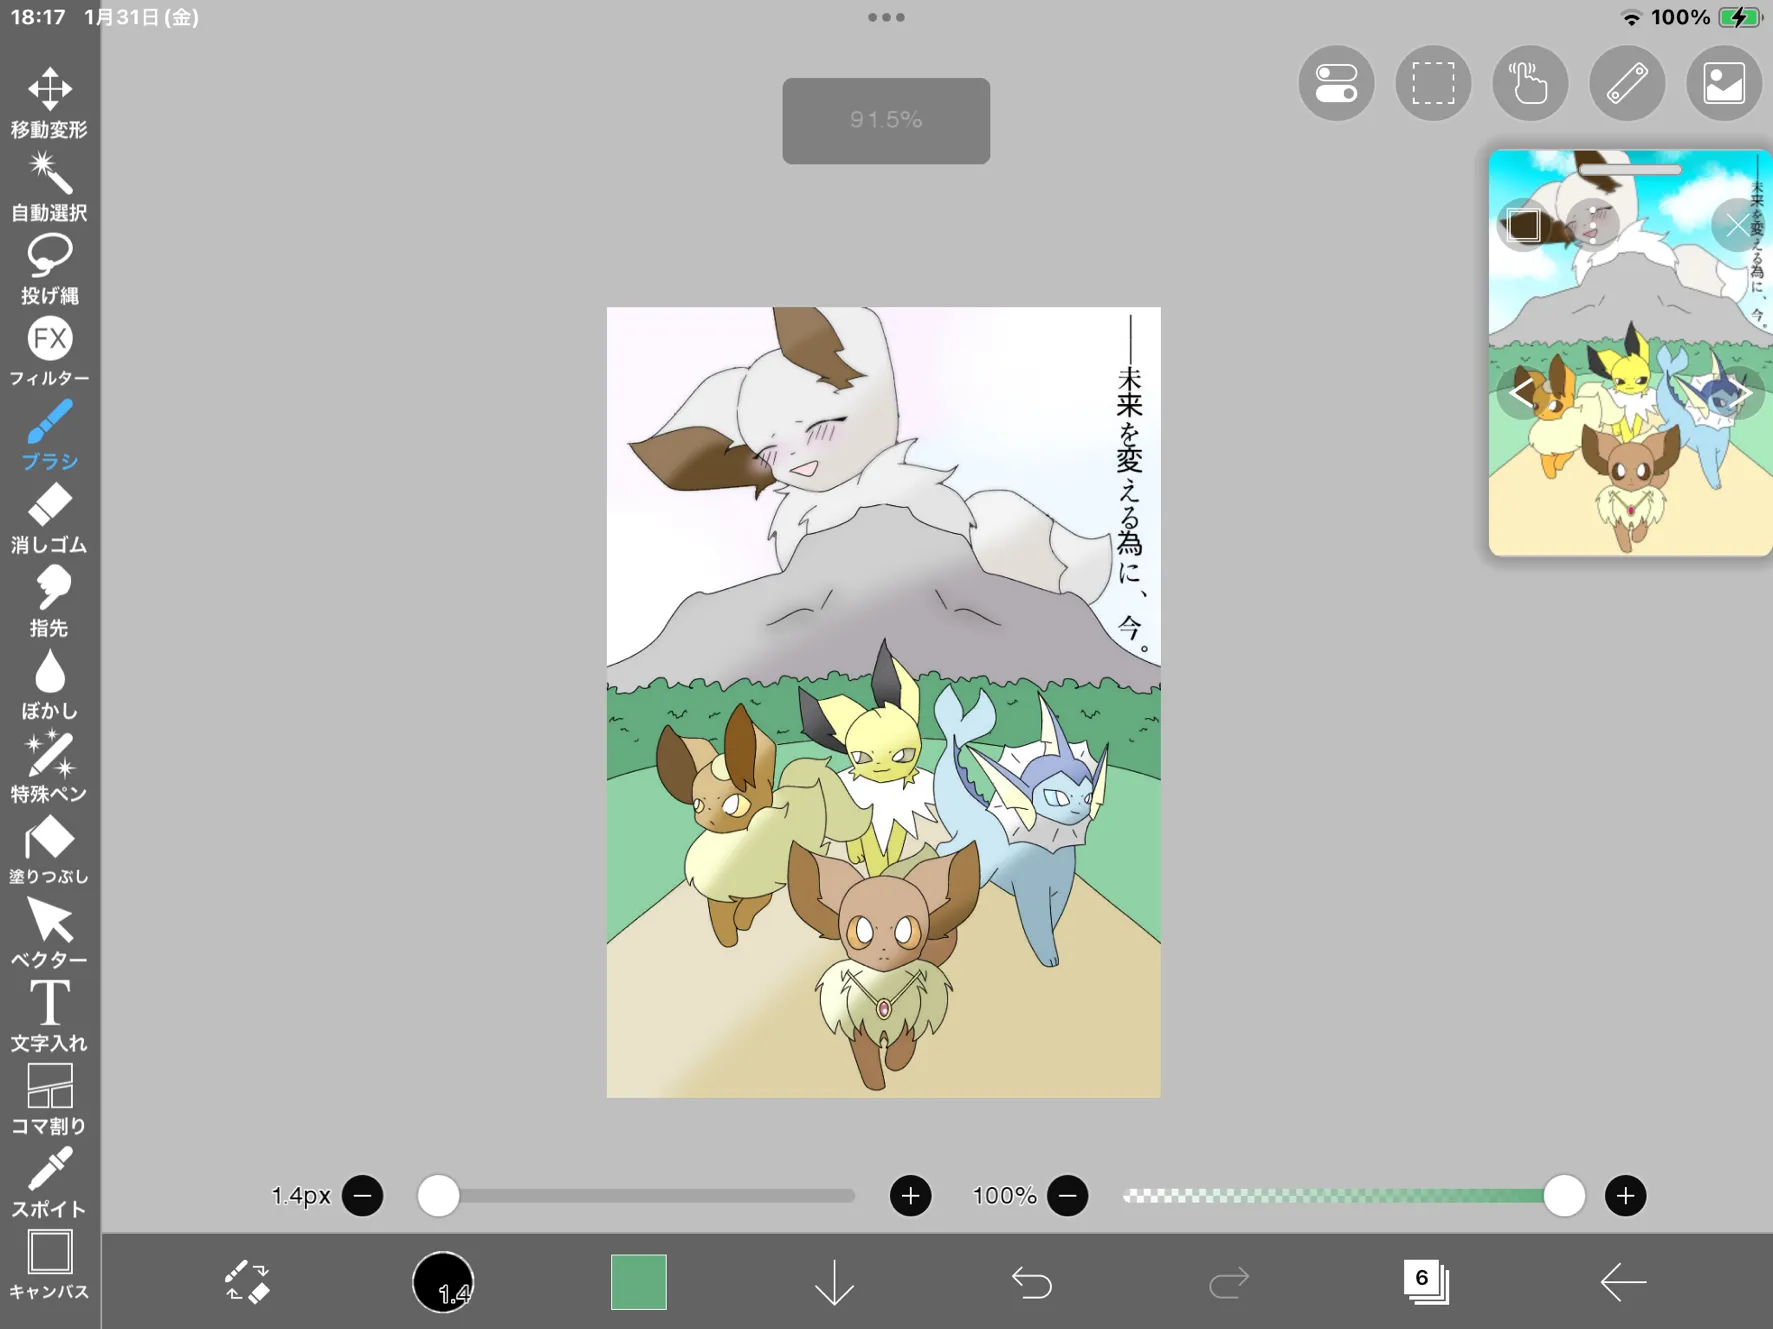Select the 自動選択 magic wand tool
This screenshot has width=1773, height=1329.
point(49,187)
